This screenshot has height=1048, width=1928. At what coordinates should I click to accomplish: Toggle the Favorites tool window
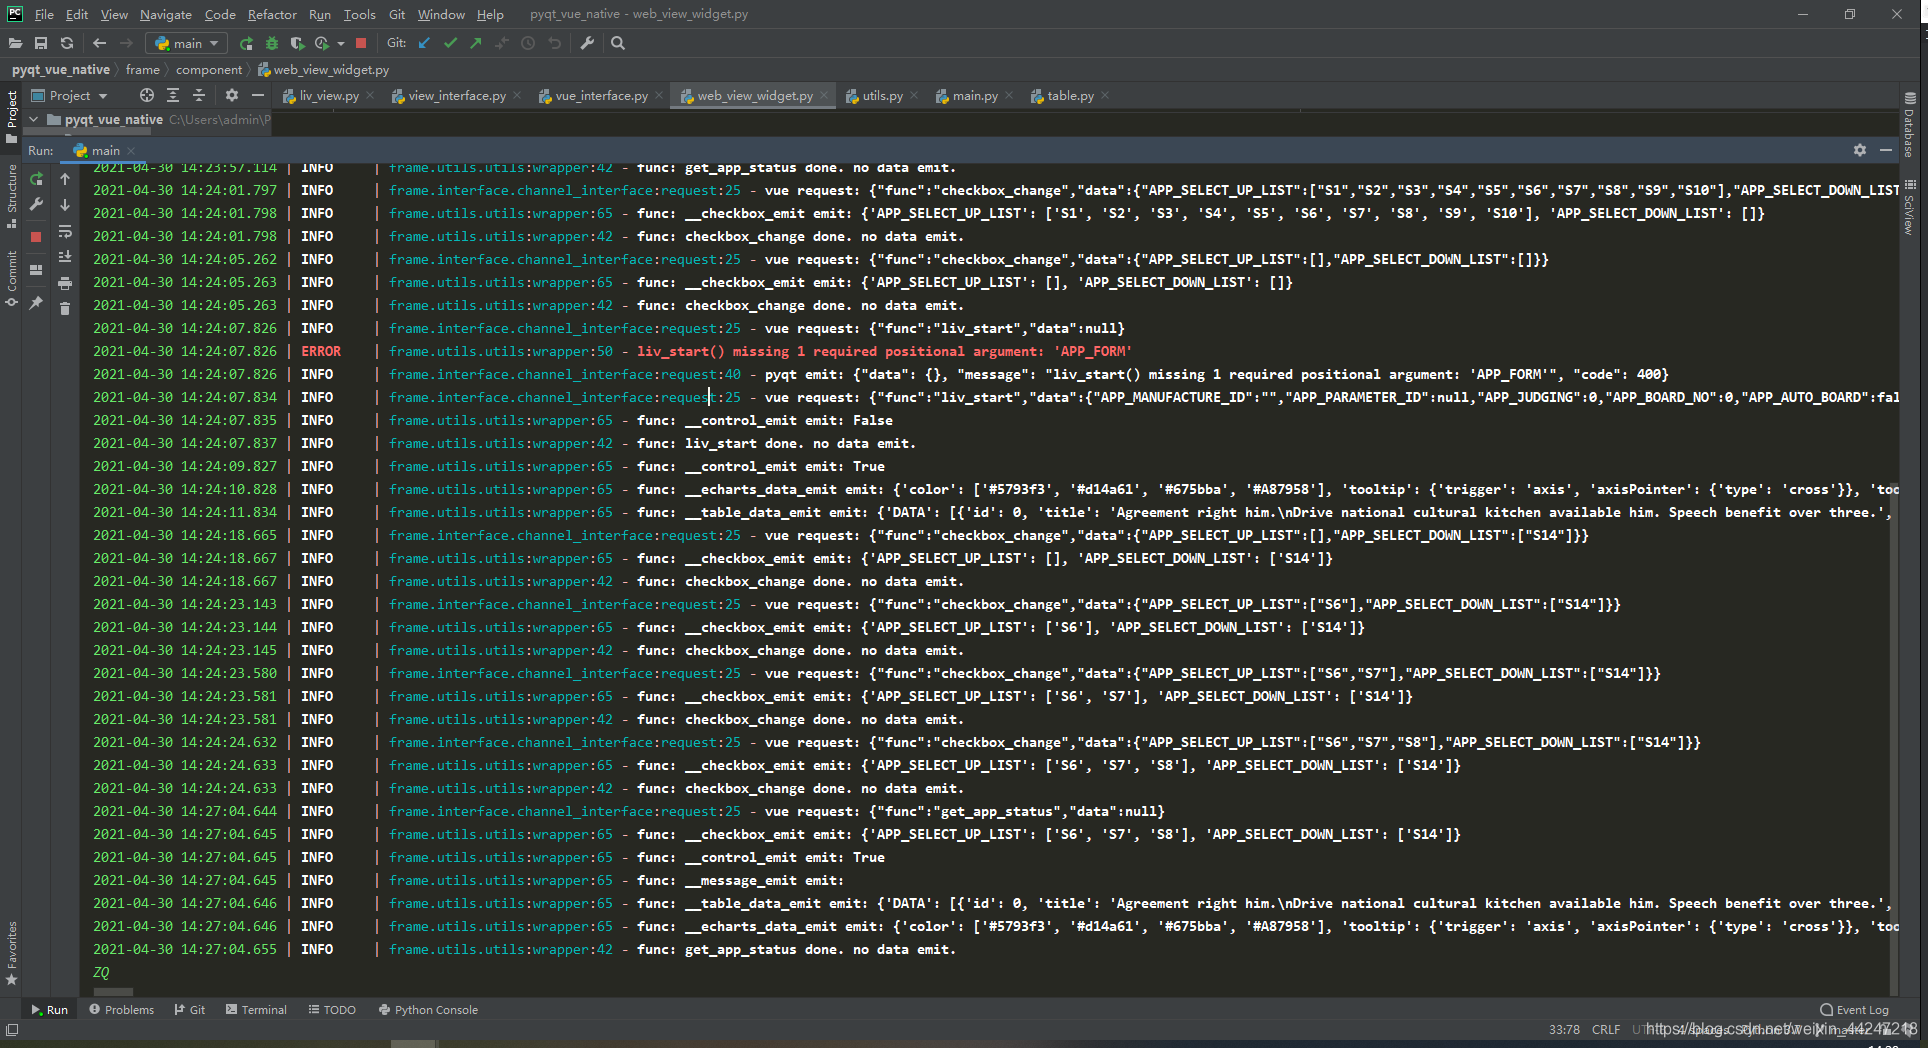[12, 954]
